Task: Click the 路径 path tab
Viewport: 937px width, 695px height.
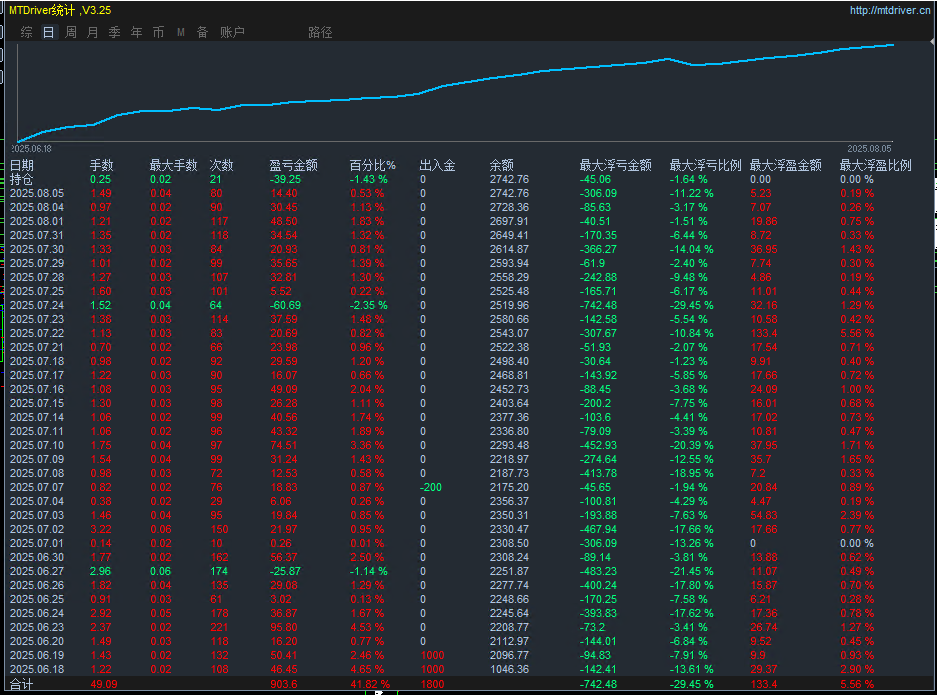Action: [320, 32]
